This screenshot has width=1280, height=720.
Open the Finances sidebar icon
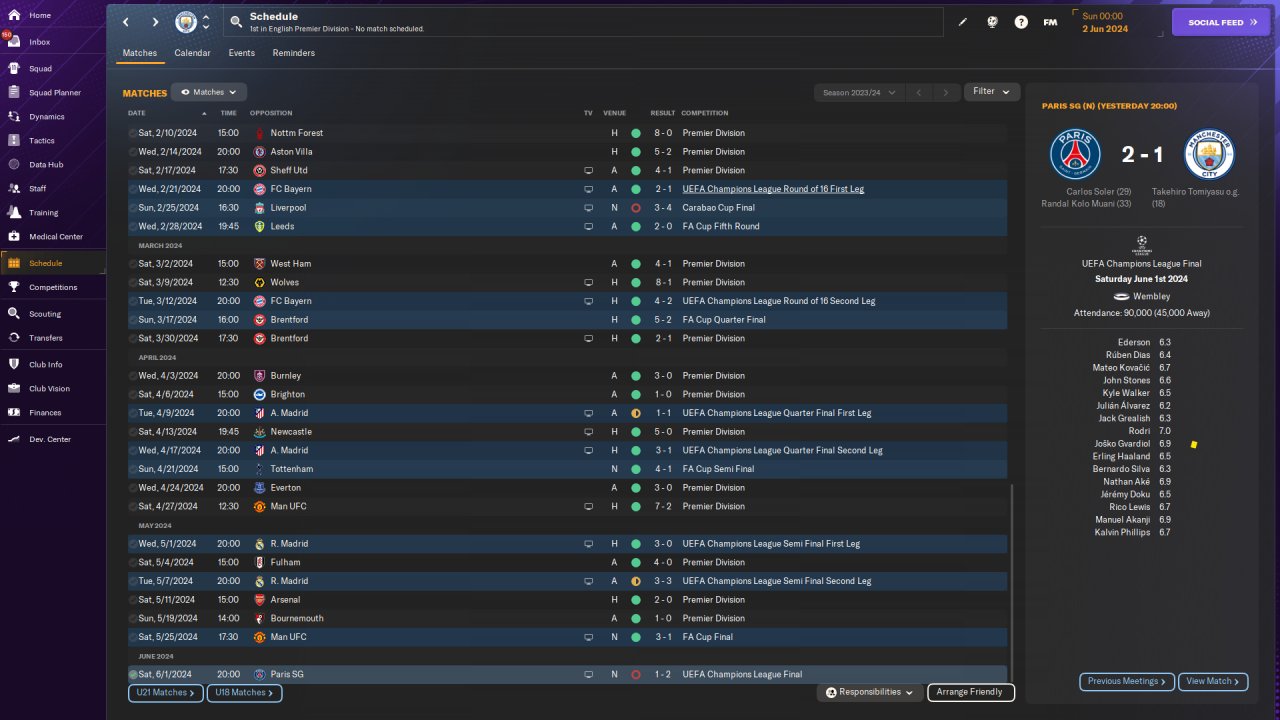14,413
